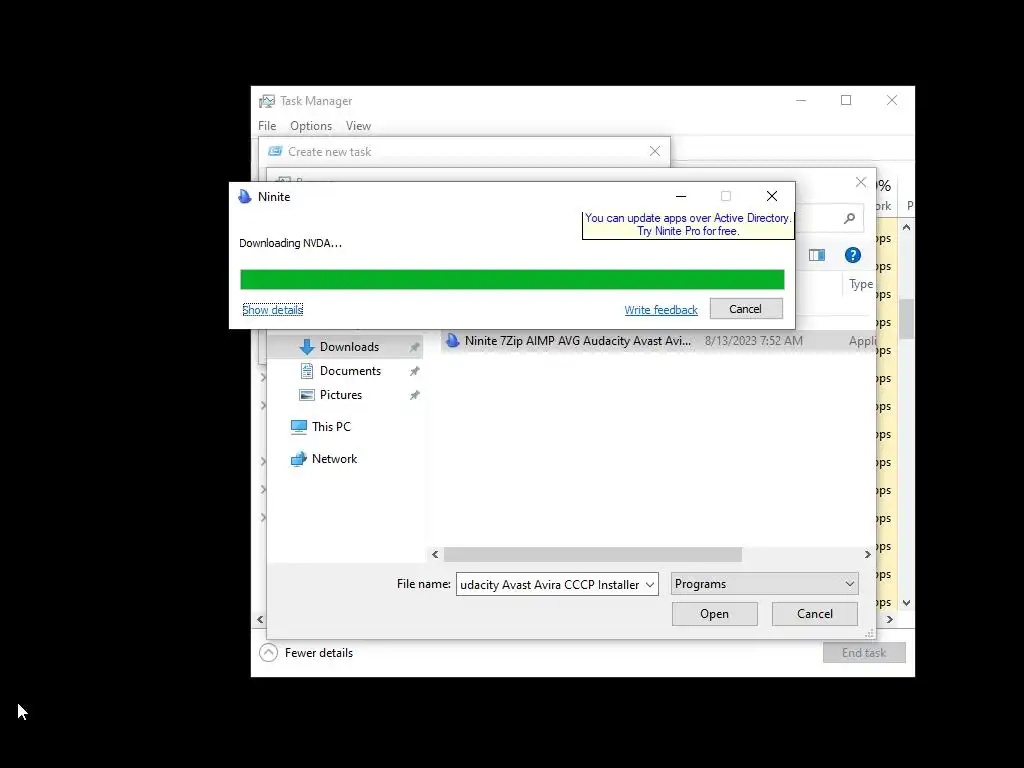The image size is (1024, 768).
Task: Click the Ninite app icon in title bar
Action: 245,197
